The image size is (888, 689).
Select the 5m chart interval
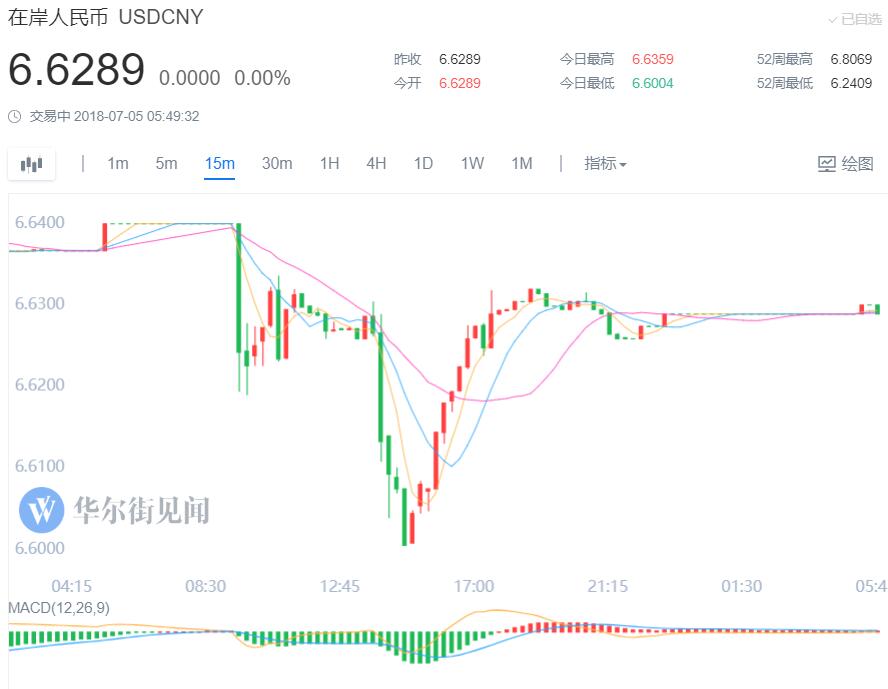[166, 164]
